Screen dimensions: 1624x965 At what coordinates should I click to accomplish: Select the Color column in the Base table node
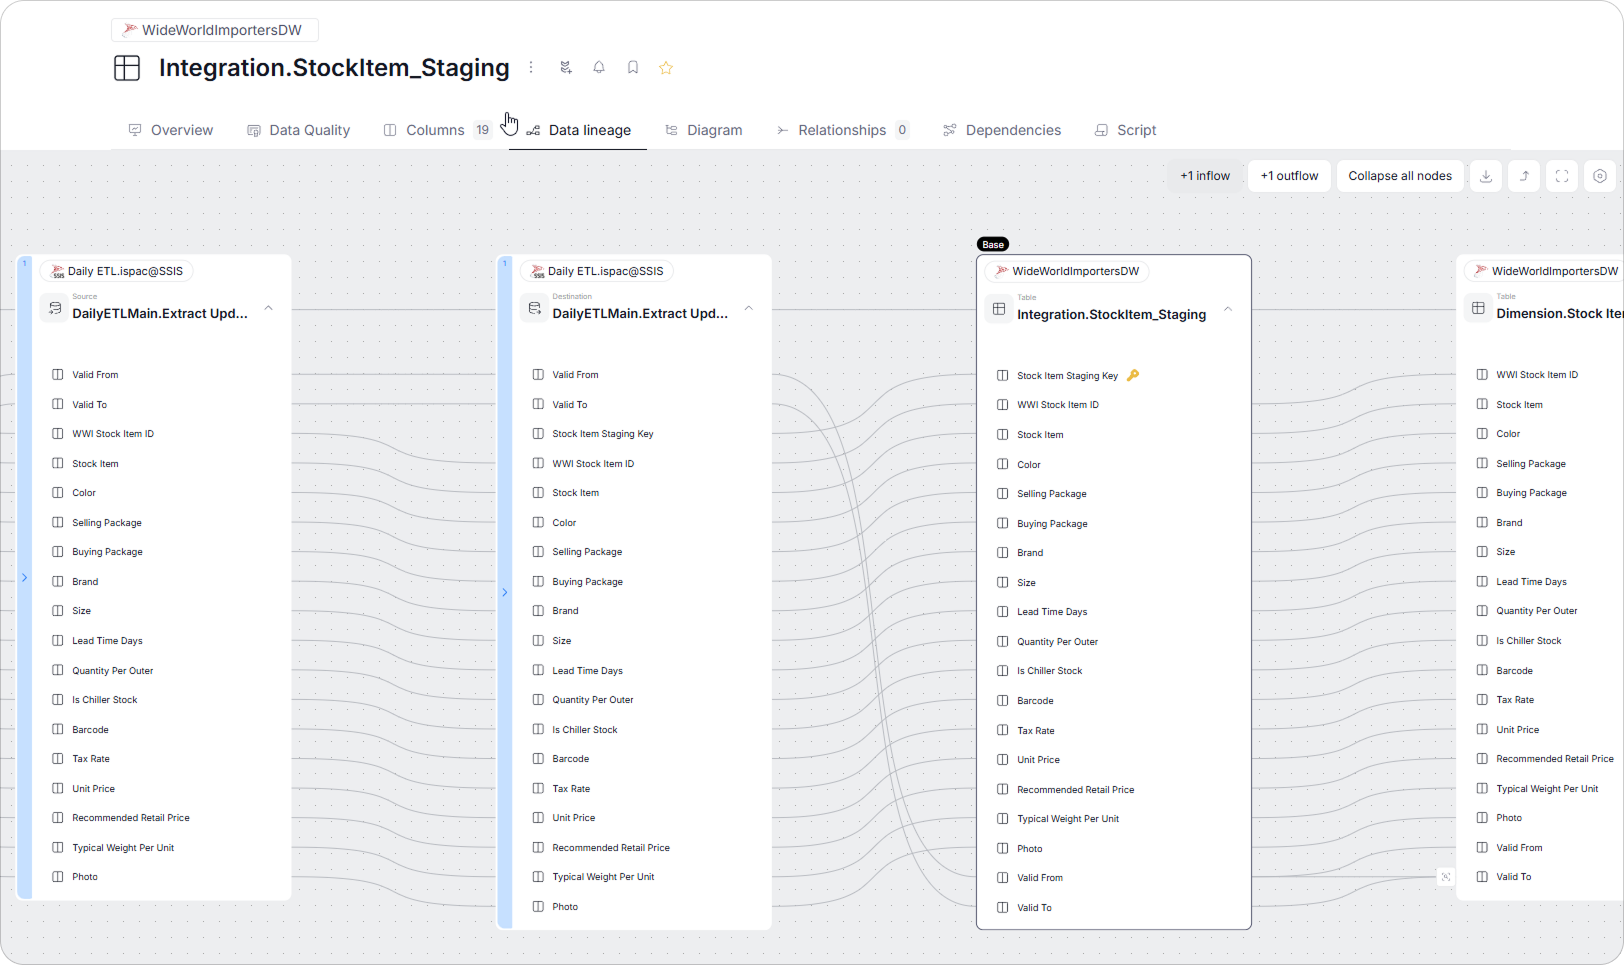[1028, 464]
